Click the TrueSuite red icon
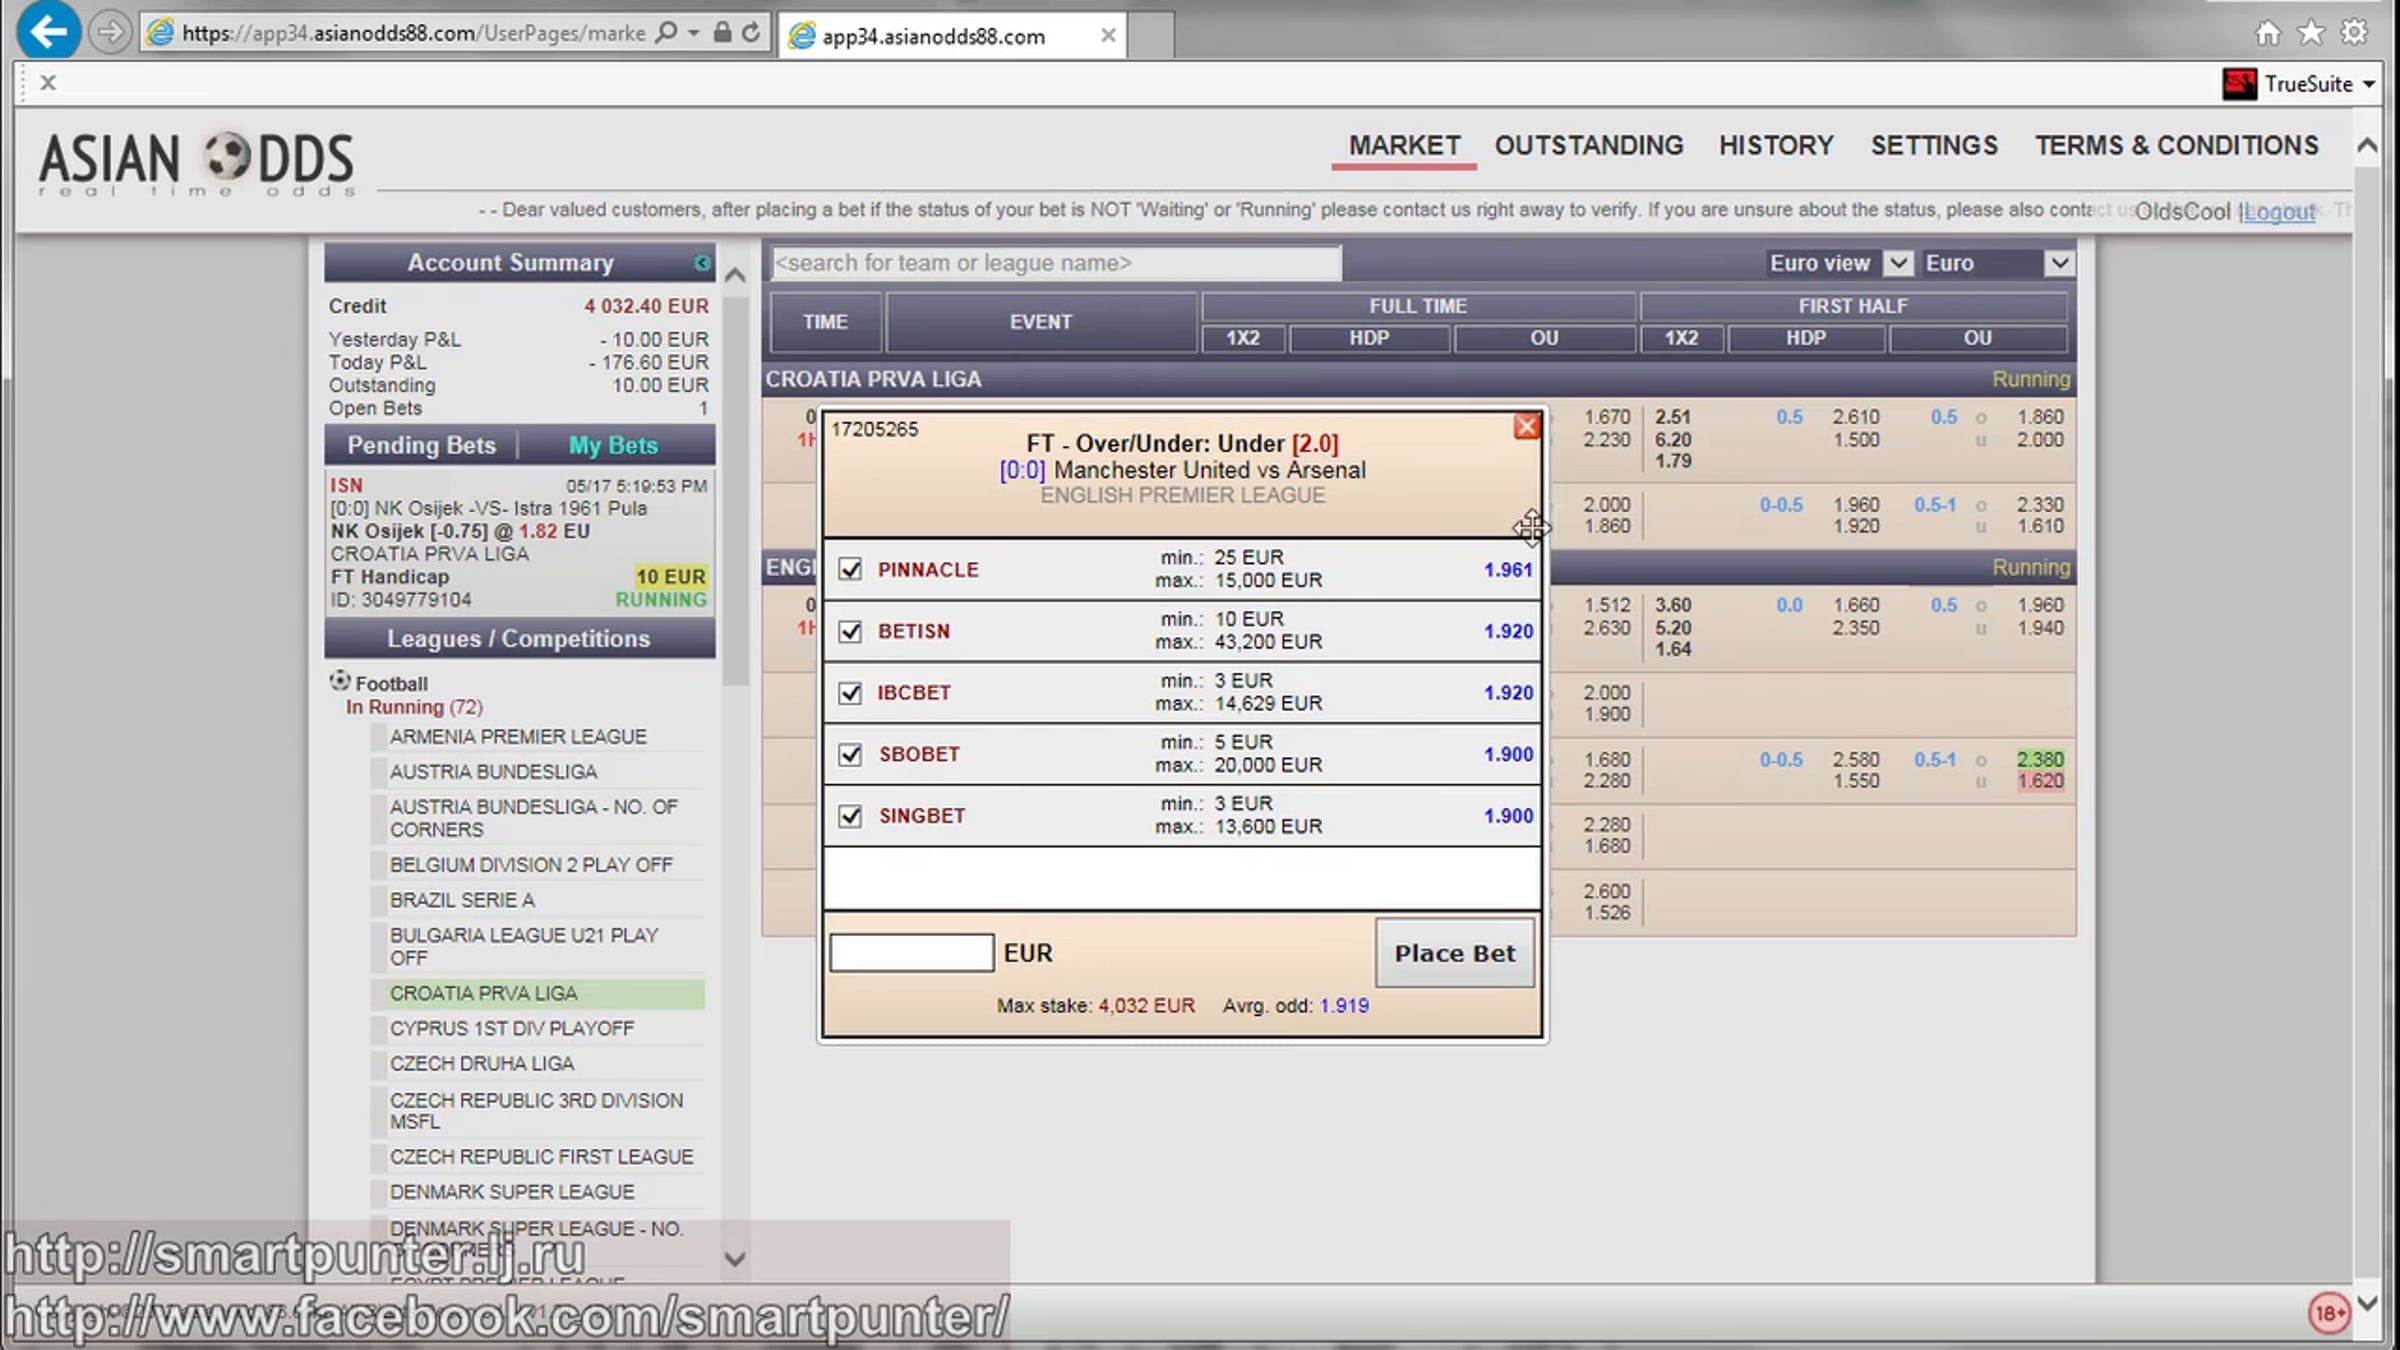 2239,84
